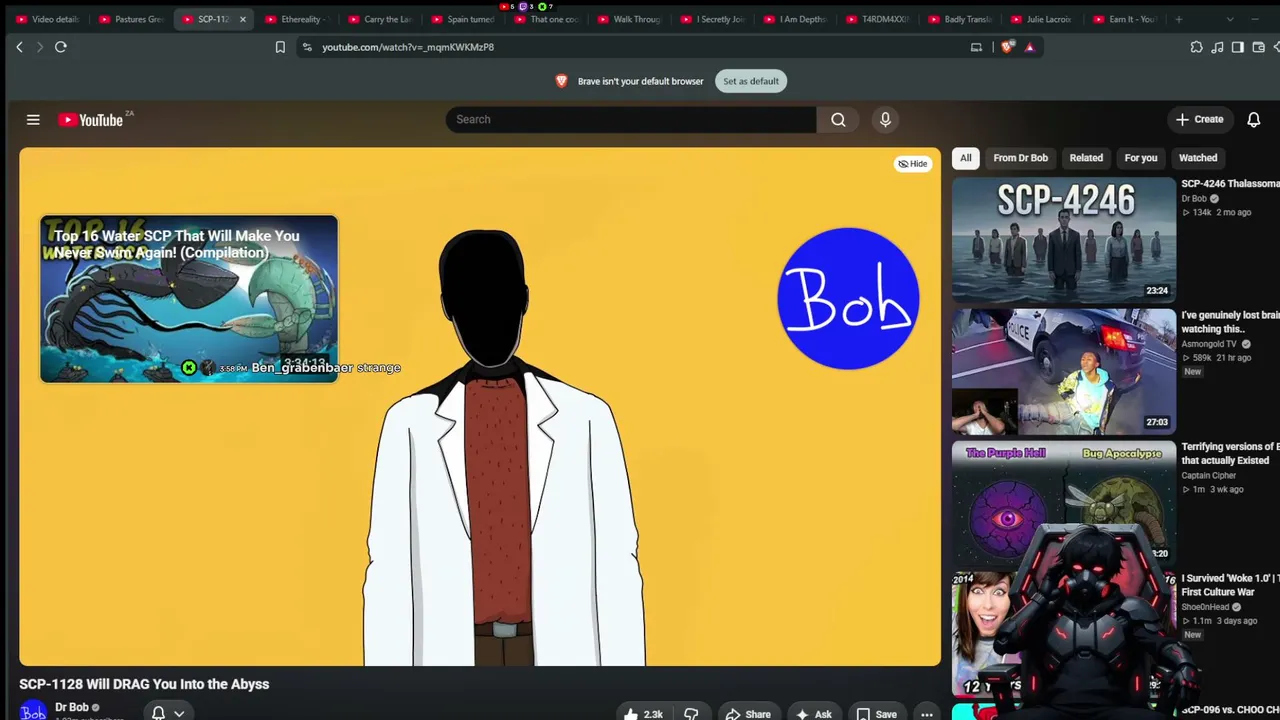This screenshot has height=720, width=1280.
Task: Go back with the browser back arrow
Action: (19, 47)
